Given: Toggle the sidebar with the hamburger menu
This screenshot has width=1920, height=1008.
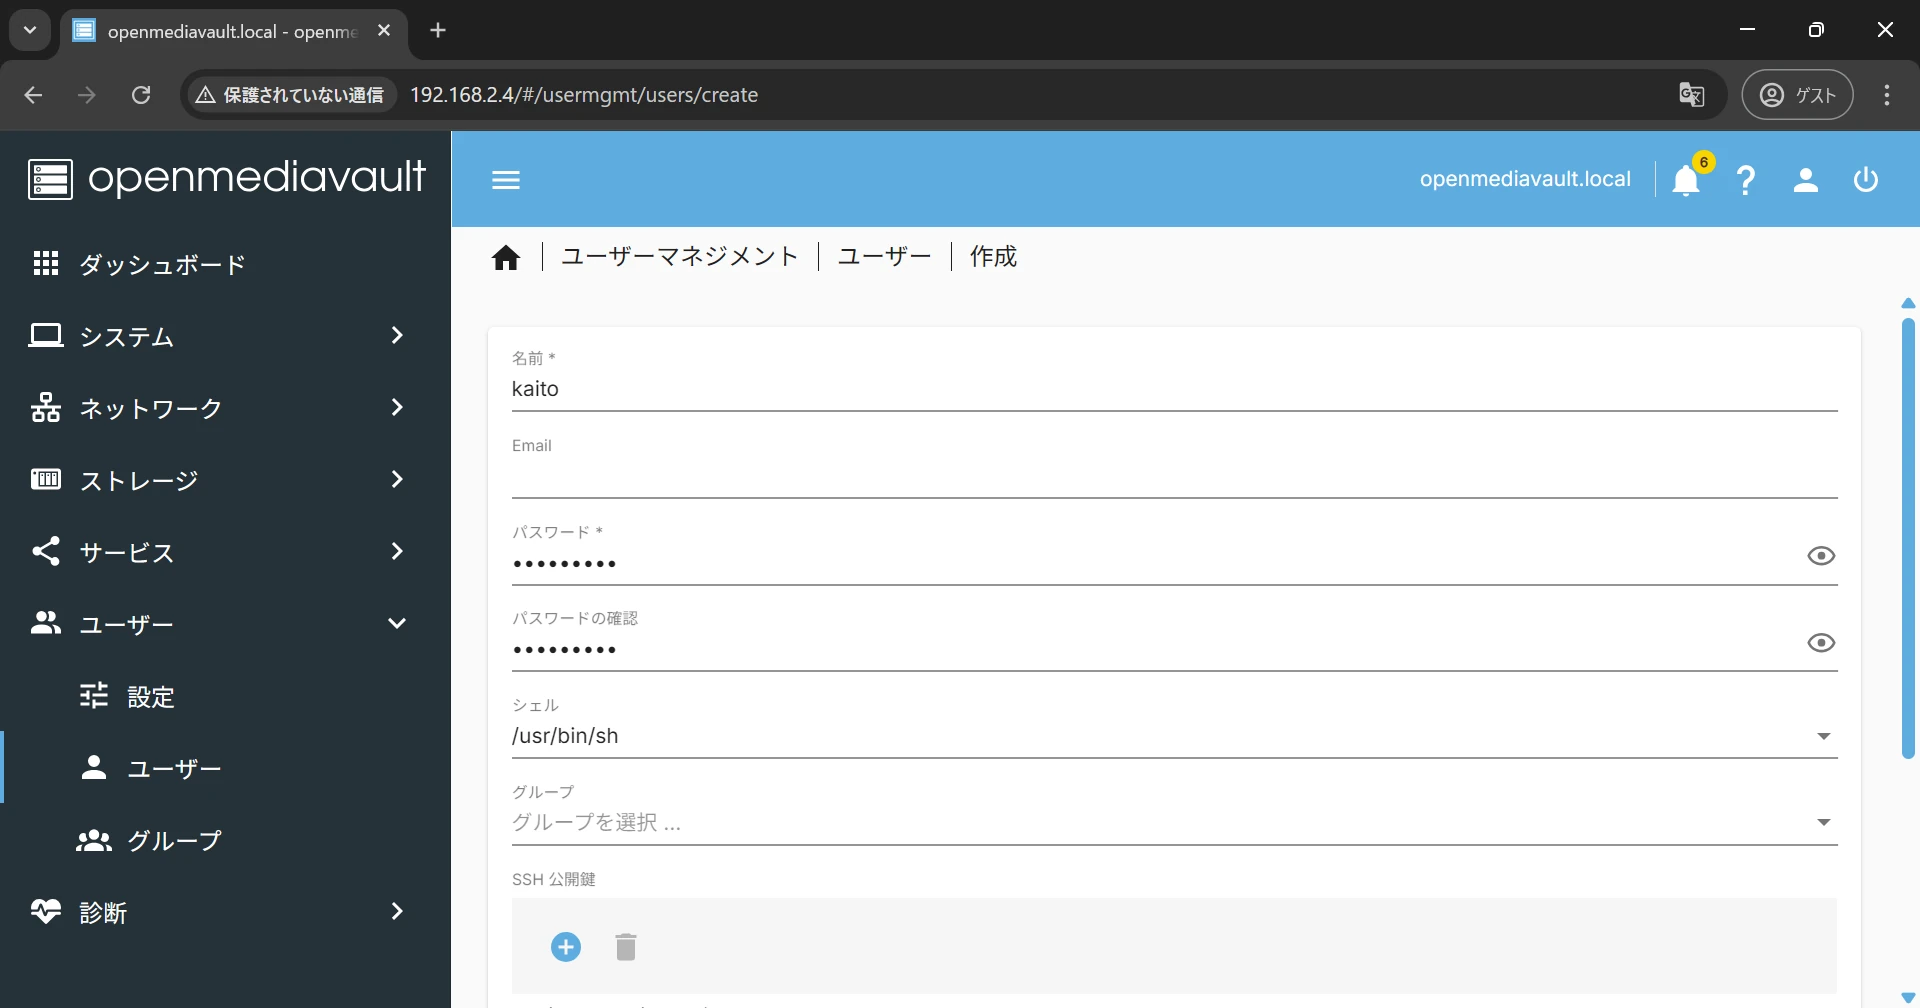Looking at the screenshot, I should tap(506, 180).
